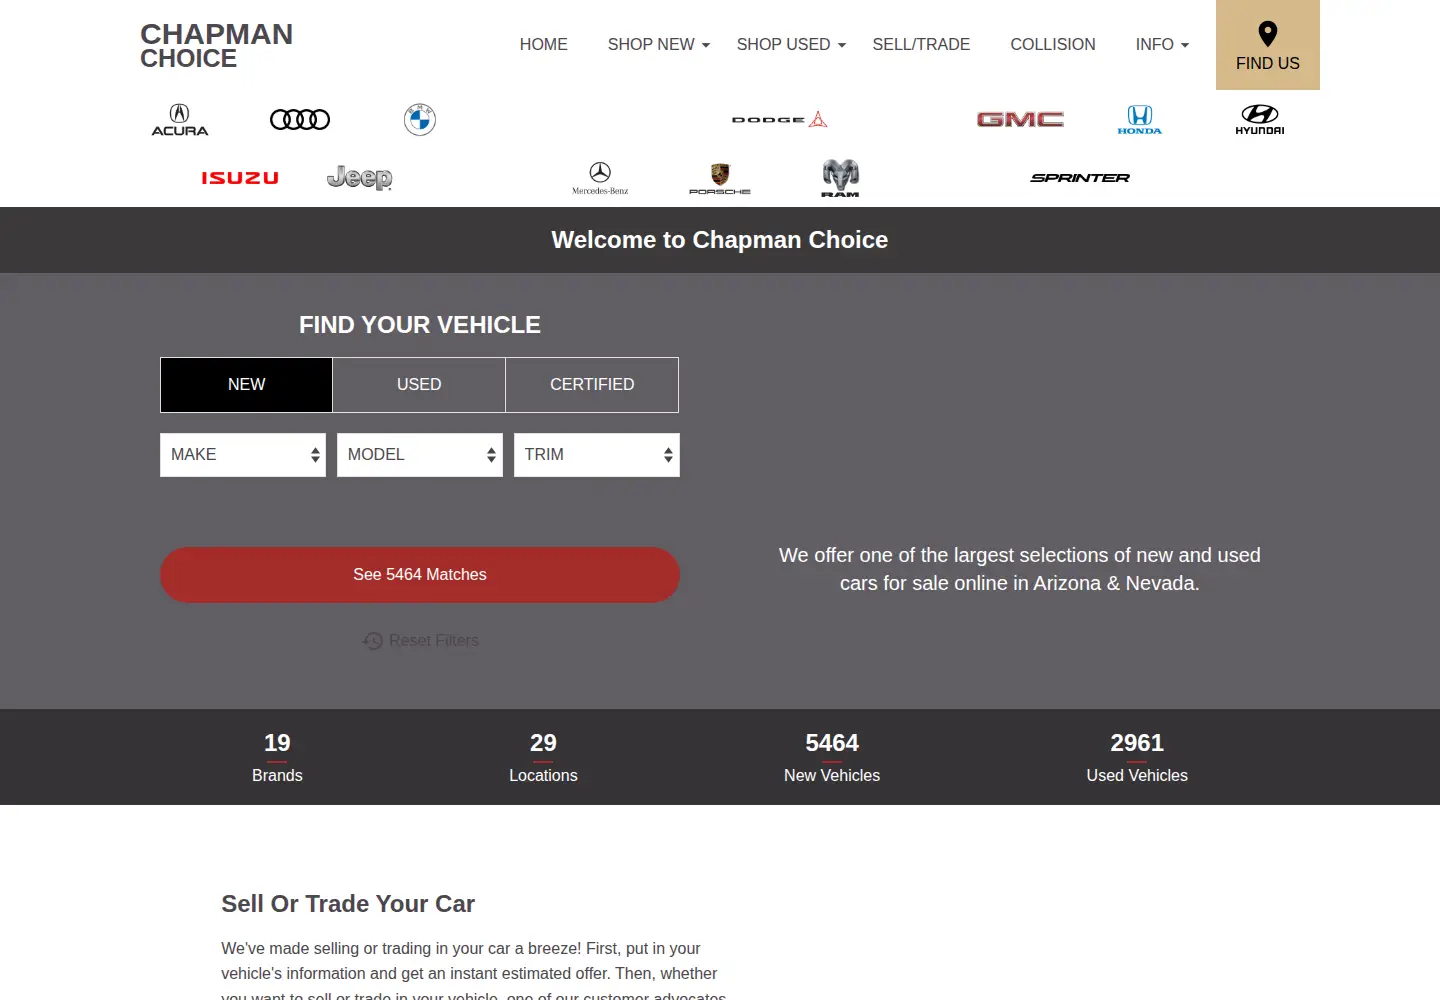Click the Acura brand logo
The height and width of the screenshot is (1000, 1440).
coord(180,120)
